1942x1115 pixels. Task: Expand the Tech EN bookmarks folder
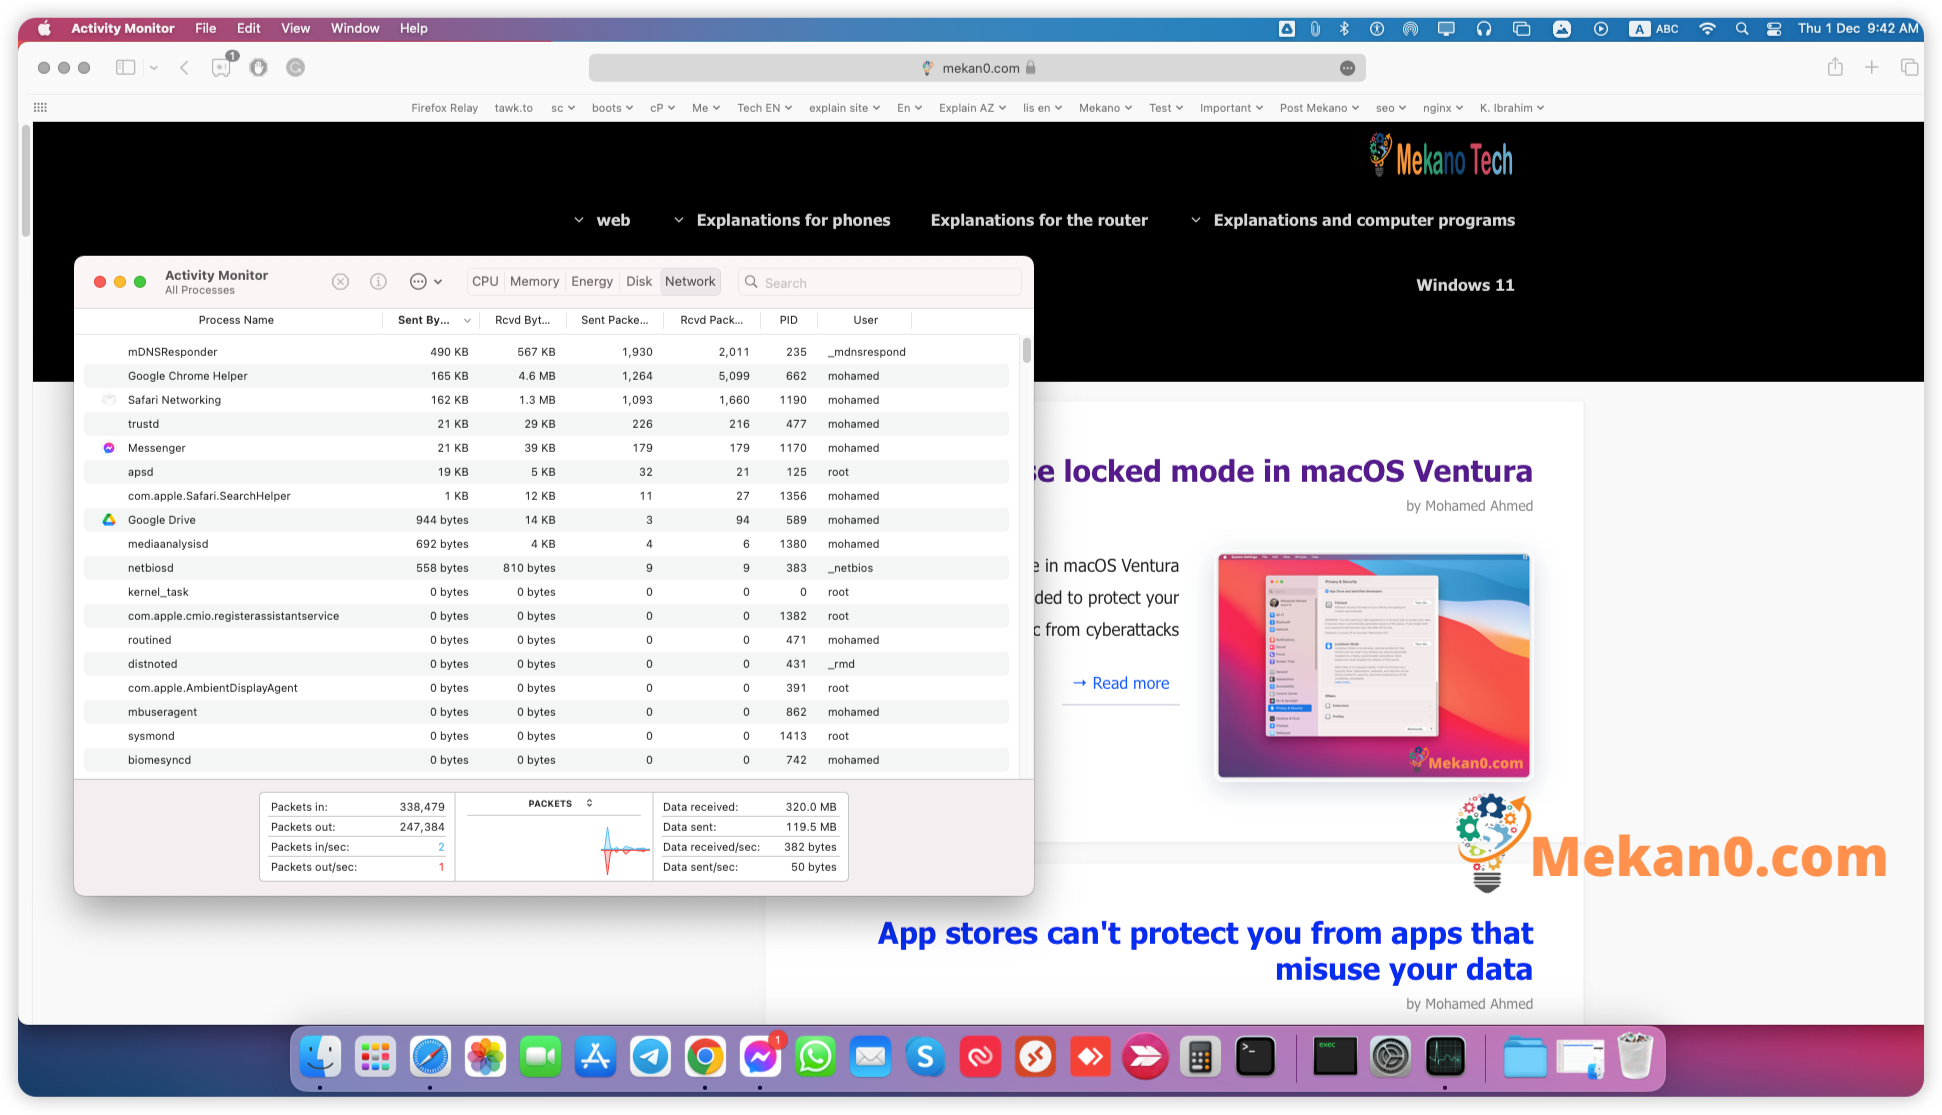(764, 108)
